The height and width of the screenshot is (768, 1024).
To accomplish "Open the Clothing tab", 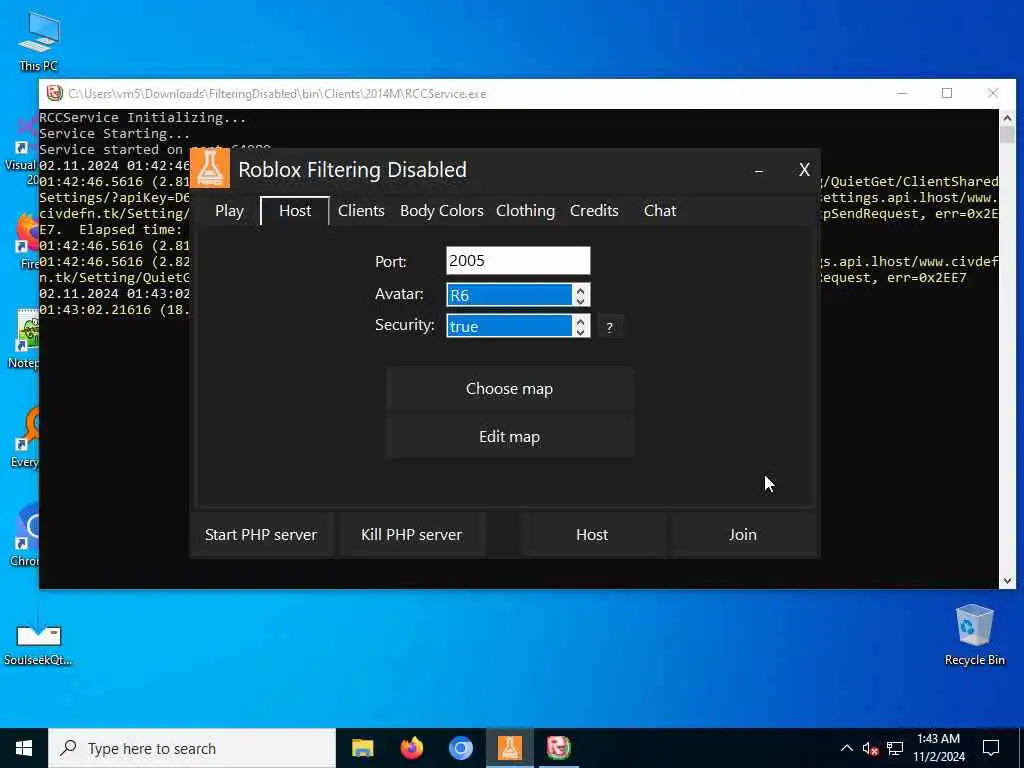I will [x=525, y=211].
